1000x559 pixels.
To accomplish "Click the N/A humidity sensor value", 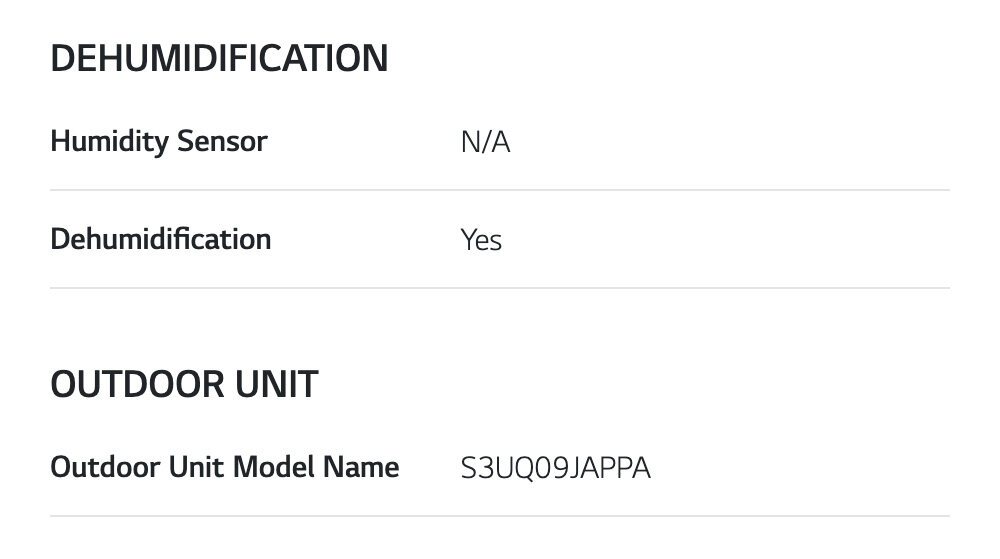I will tap(485, 143).
